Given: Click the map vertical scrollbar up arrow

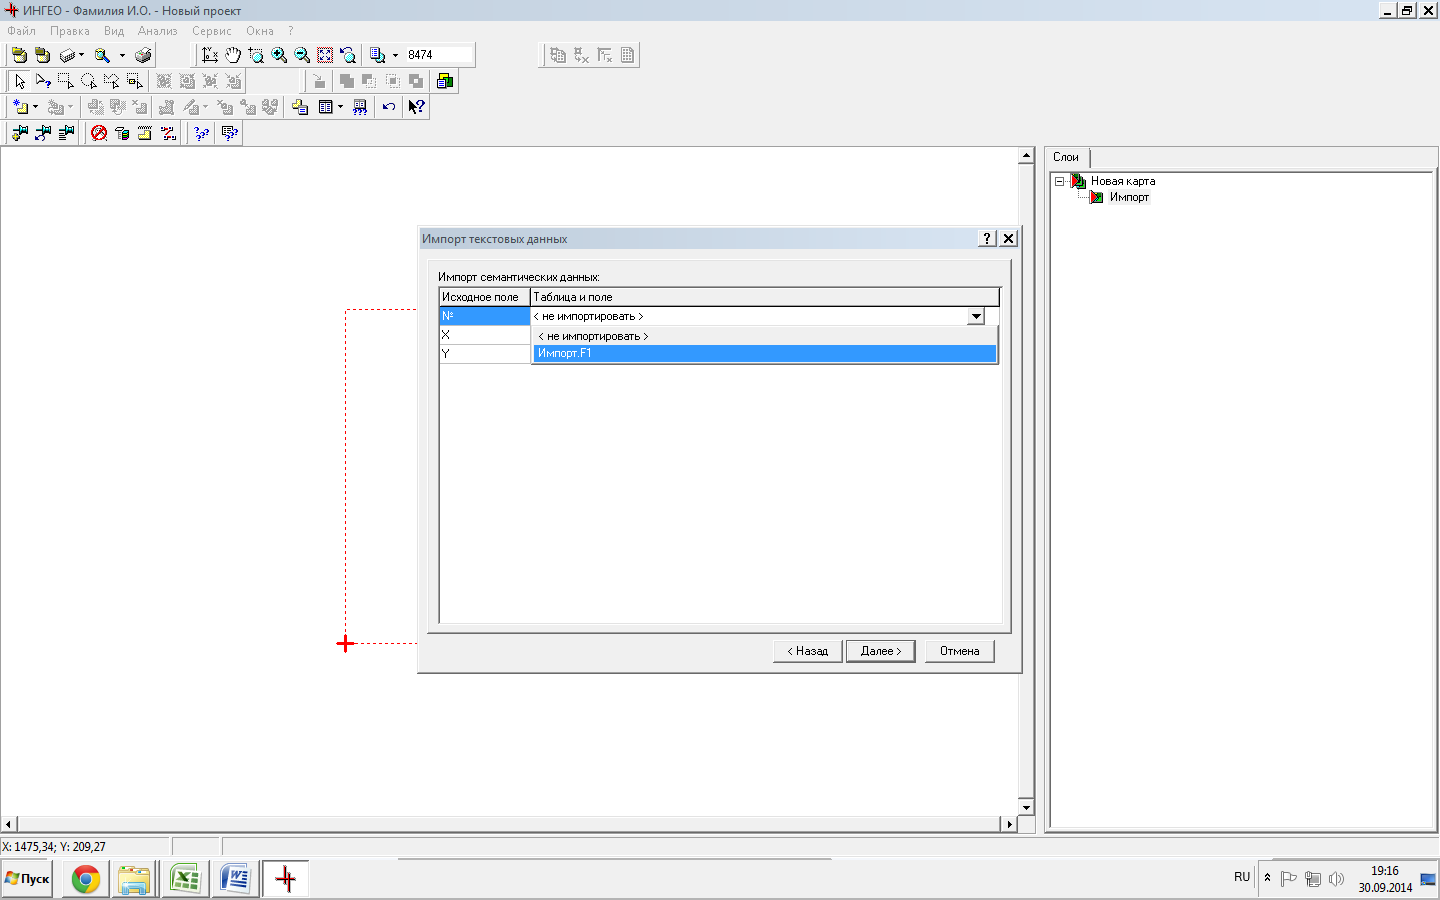Looking at the screenshot, I should coord(1026,156).
